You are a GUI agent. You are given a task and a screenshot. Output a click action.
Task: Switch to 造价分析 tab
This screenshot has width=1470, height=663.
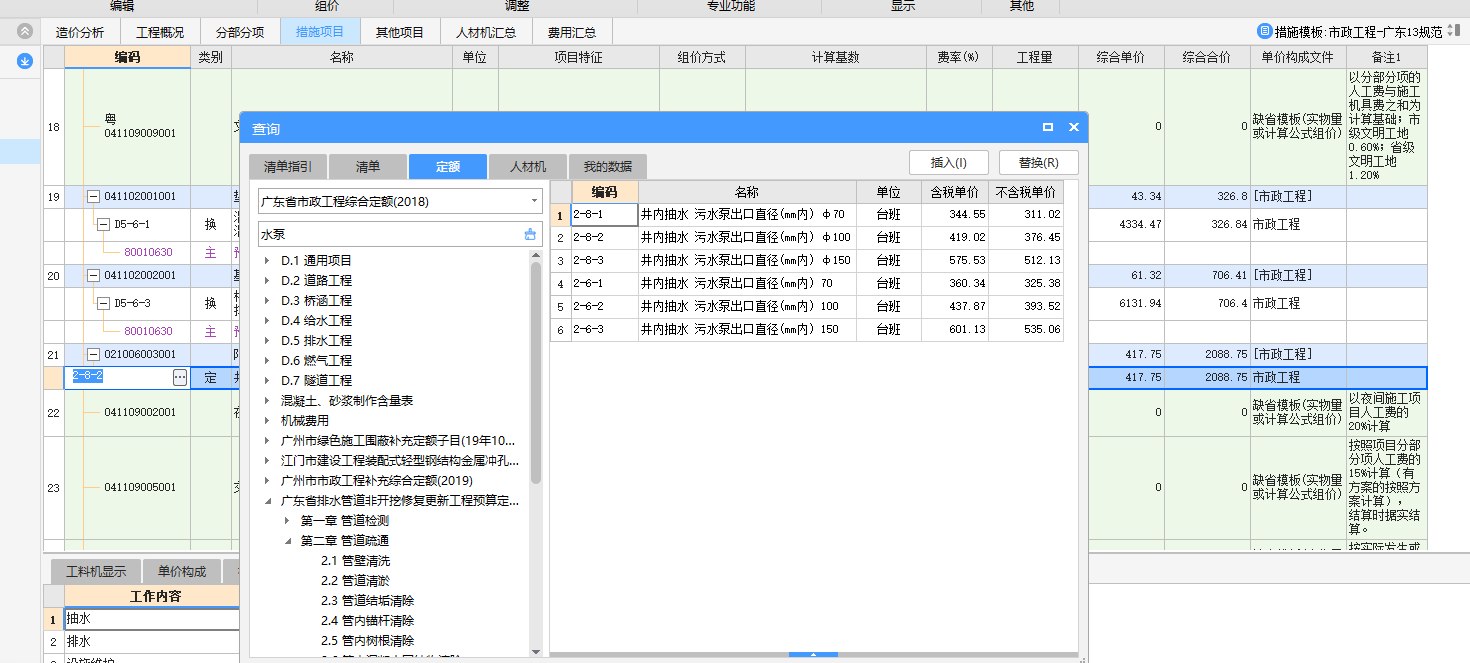[80, 32]
